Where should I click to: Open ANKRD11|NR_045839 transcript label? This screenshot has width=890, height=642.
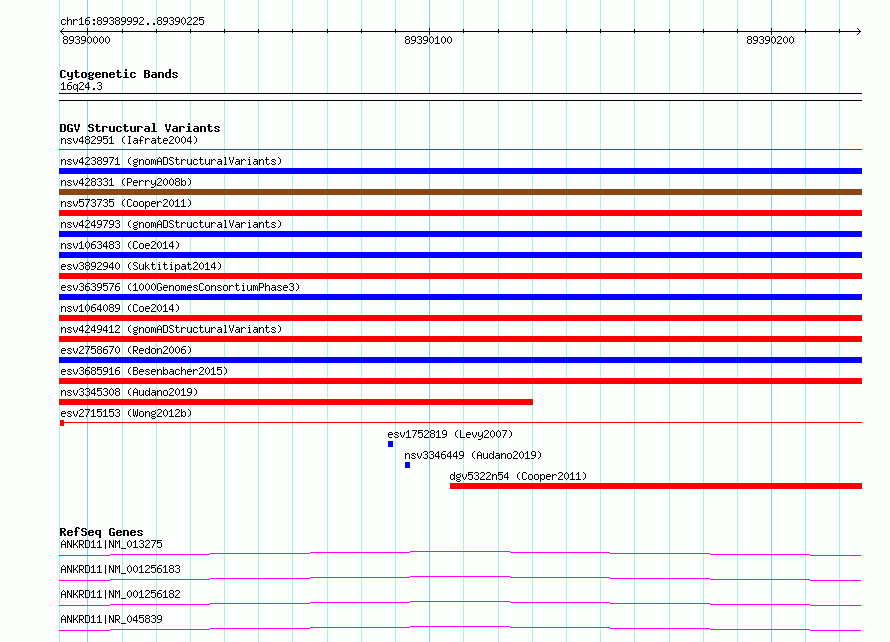tap(111, 619)
